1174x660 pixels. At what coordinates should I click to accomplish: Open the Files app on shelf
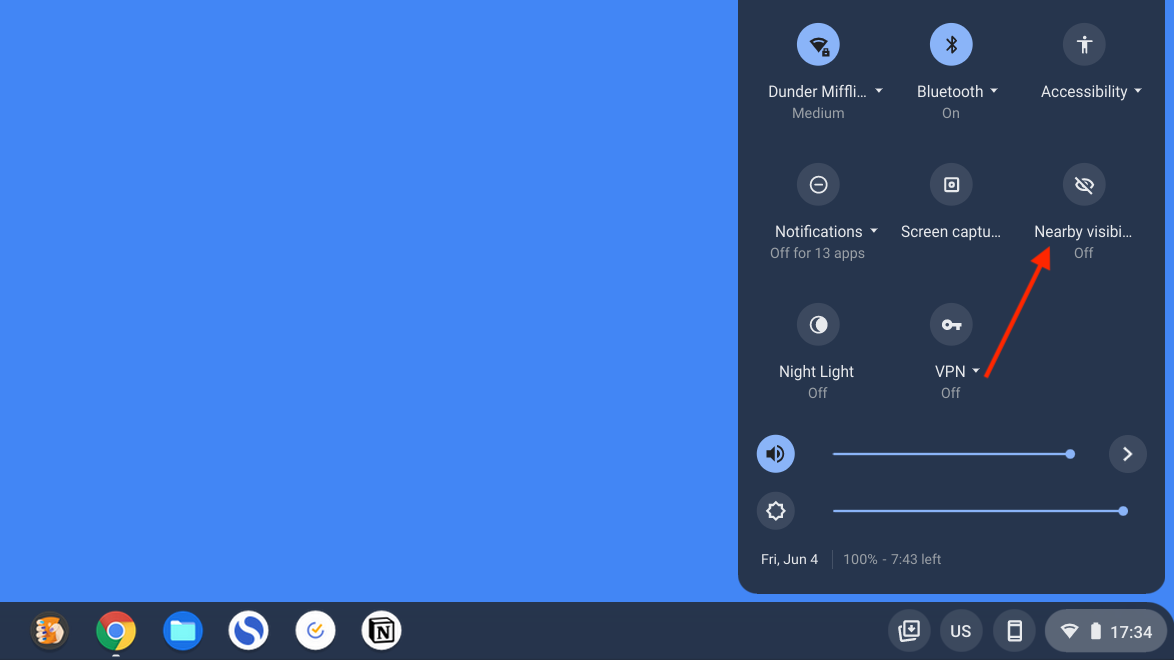coord(183,631)
